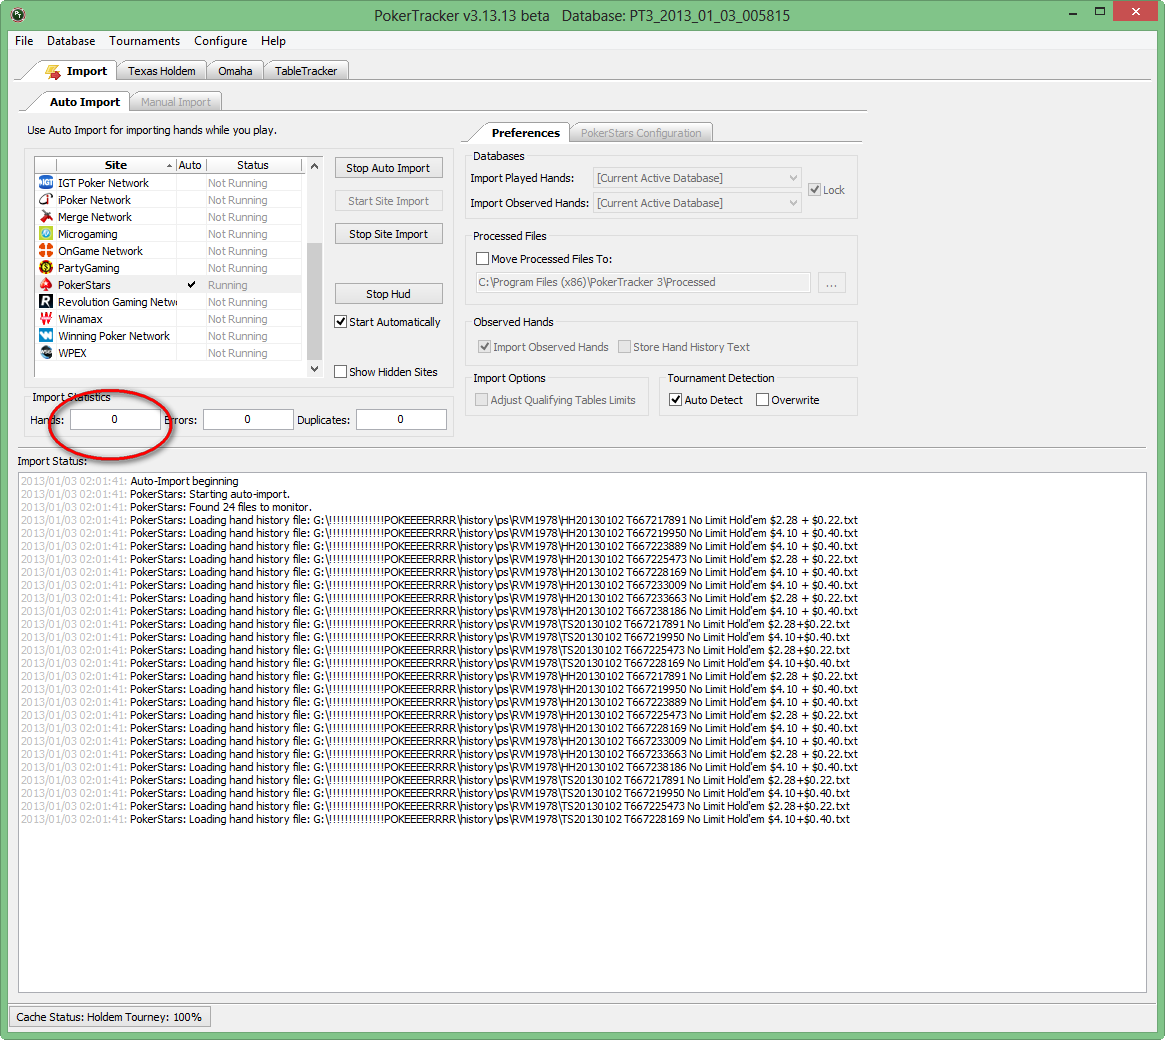Switch to the TableTracker tab
The width and height of the screenshot is (1165, 1040).
pos(306,71)
